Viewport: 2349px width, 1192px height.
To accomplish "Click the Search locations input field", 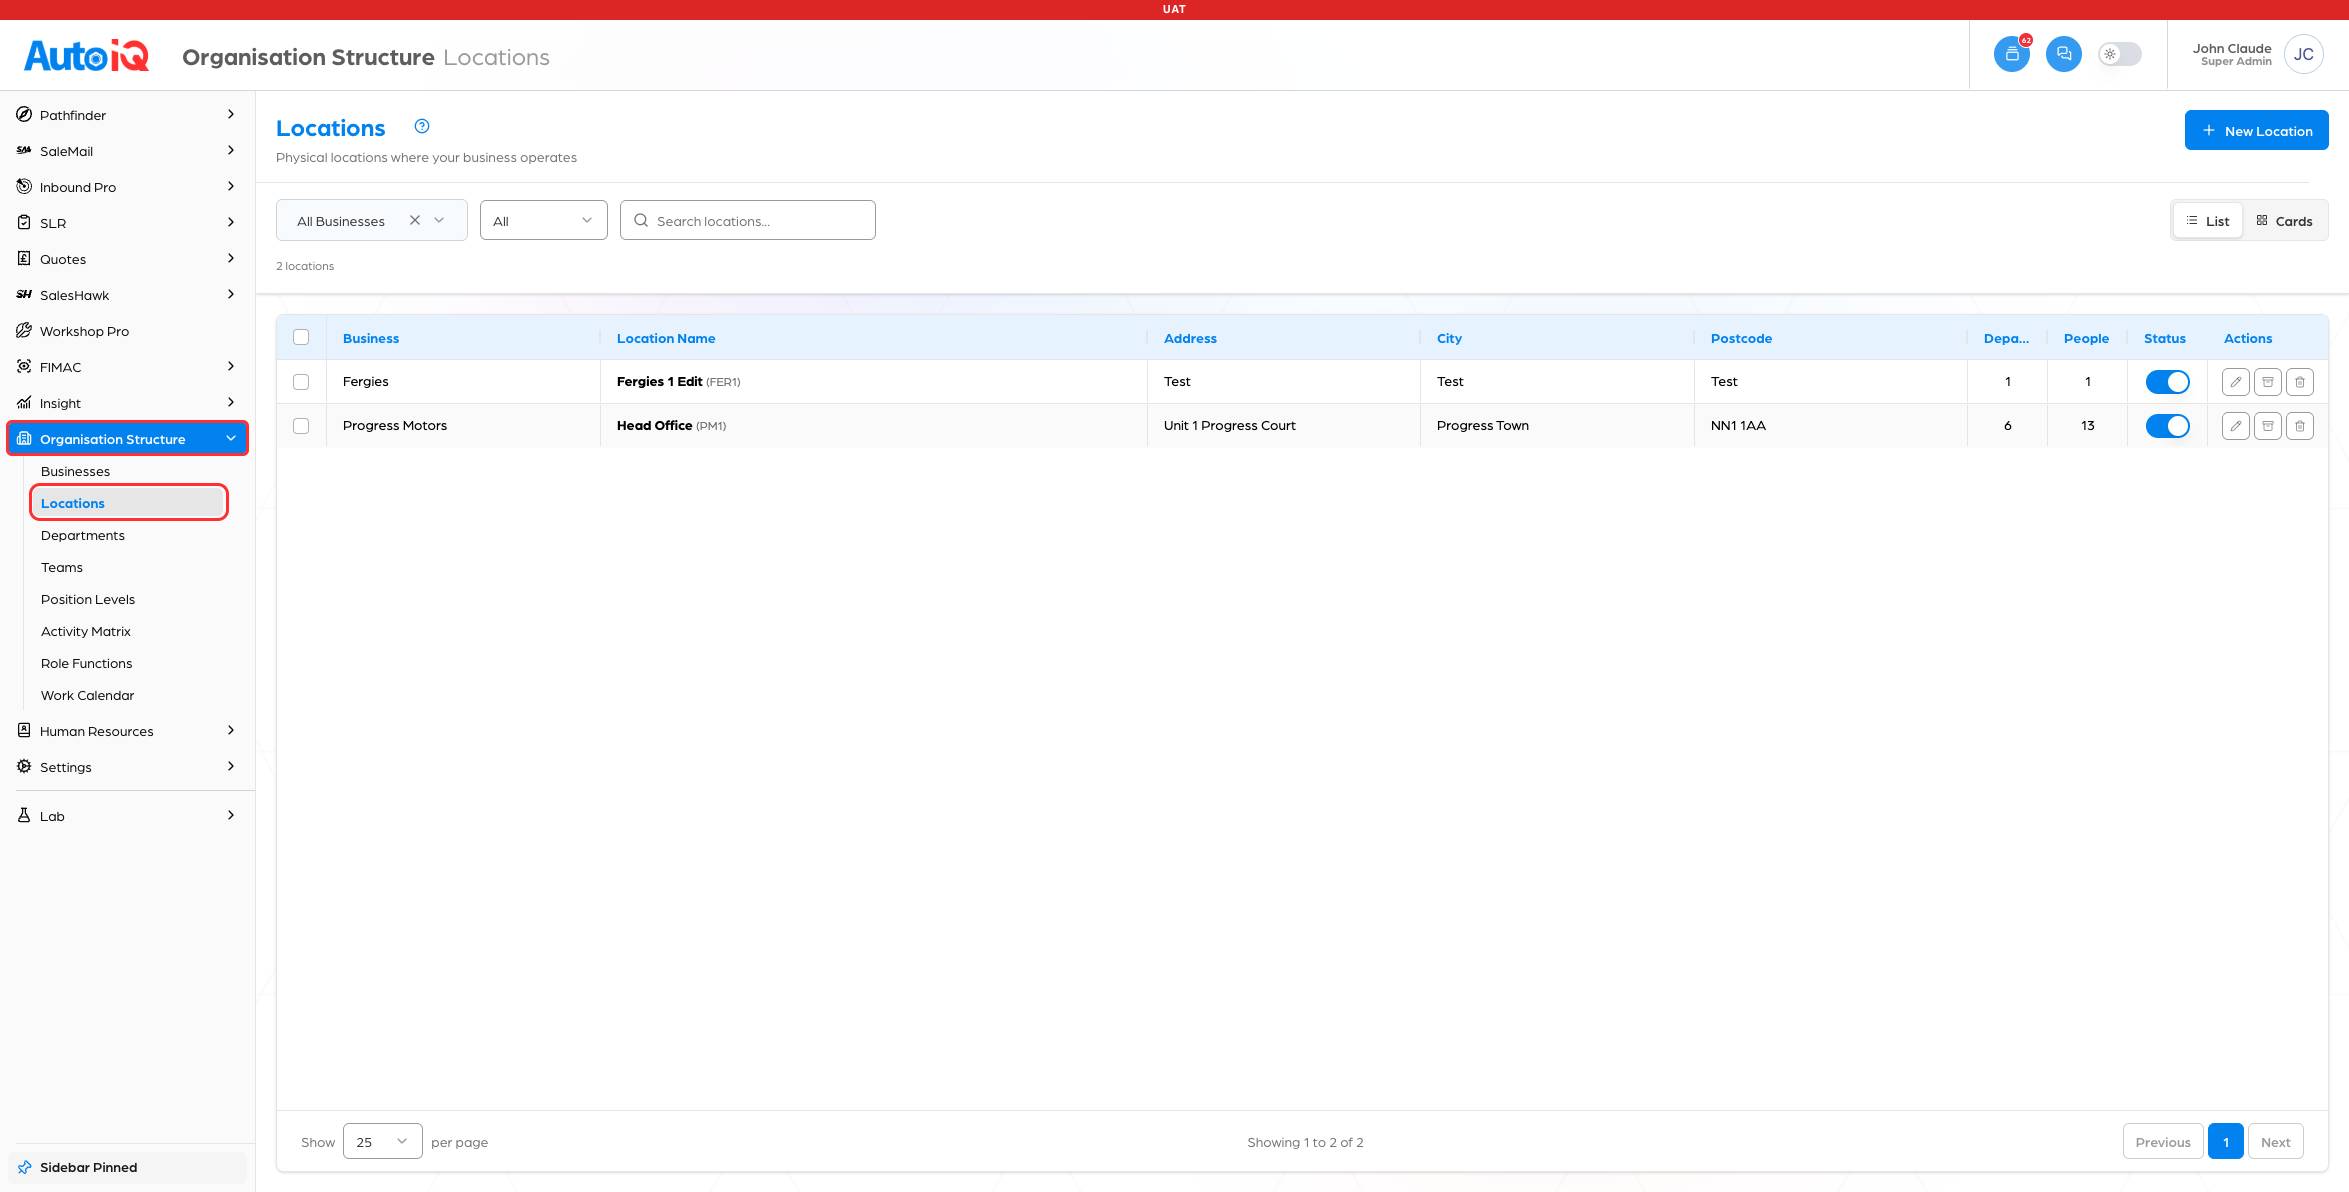I will point(747,220).
